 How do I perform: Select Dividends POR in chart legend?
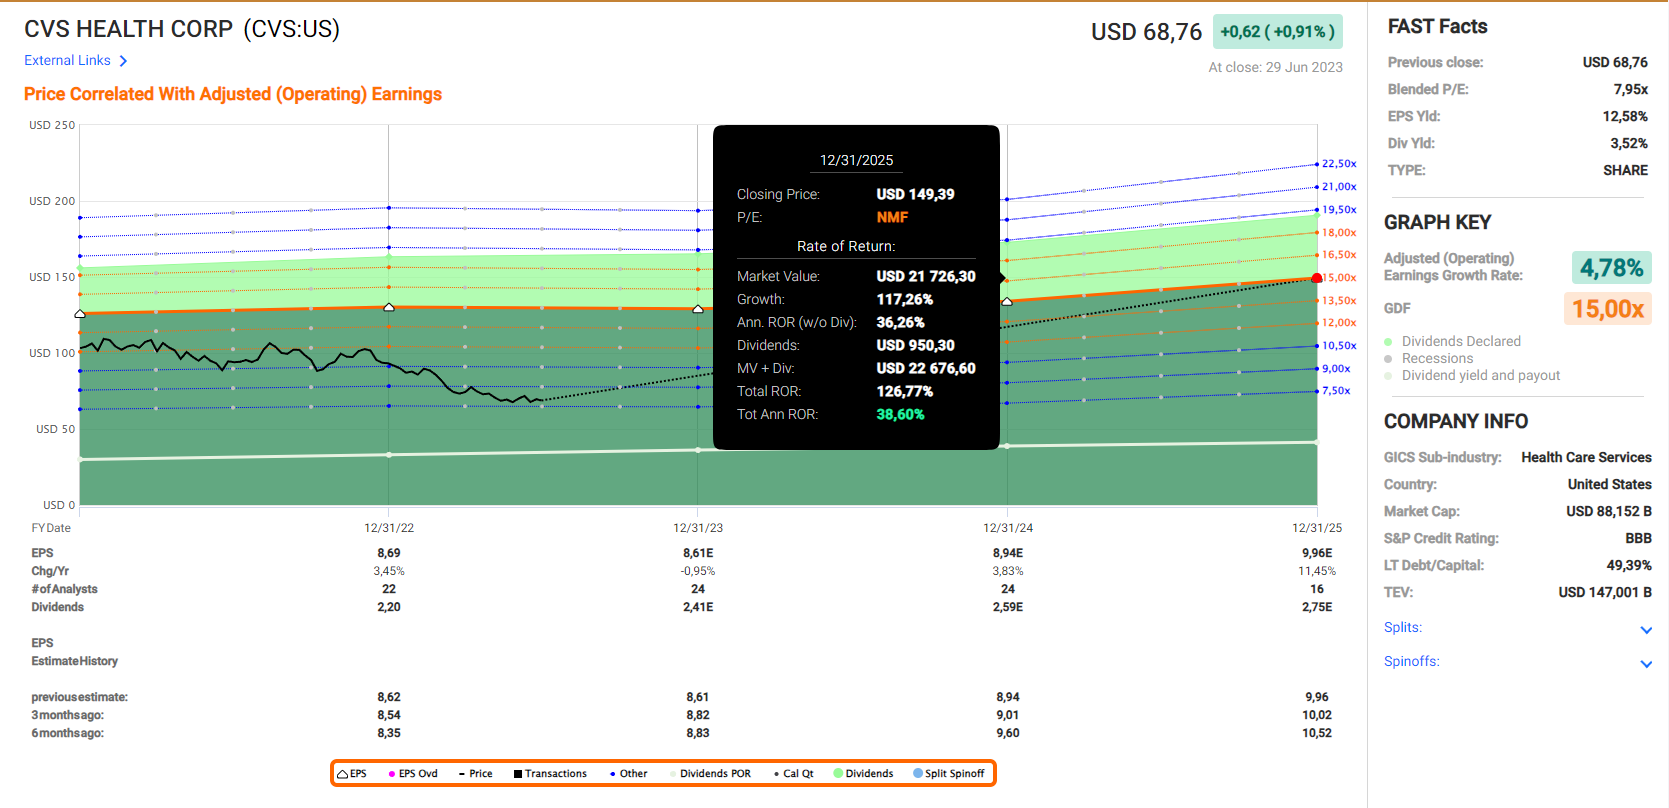click(715, 774)
